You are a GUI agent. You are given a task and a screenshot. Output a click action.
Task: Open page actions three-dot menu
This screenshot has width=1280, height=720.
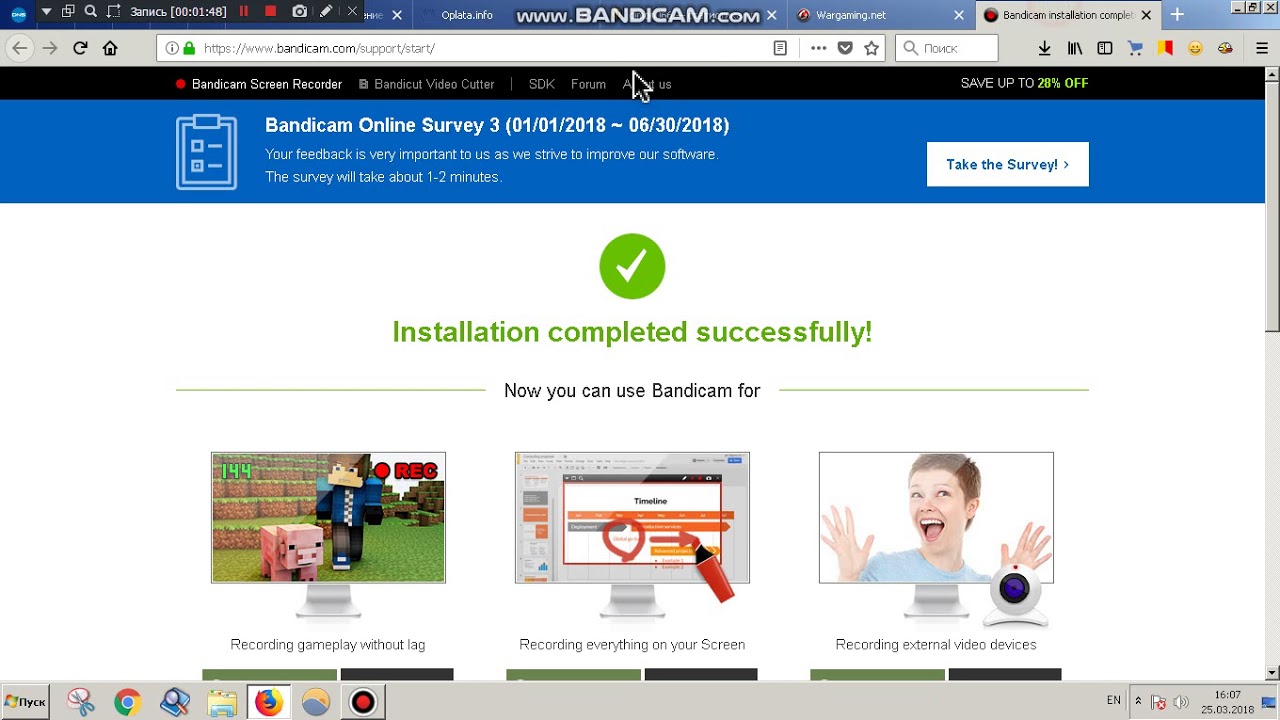click(x=818, y=48)
